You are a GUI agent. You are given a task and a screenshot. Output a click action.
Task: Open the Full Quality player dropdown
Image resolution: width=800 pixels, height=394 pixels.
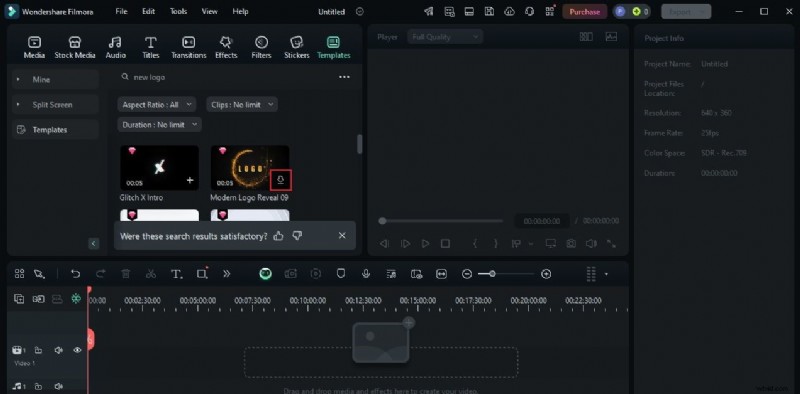(445, 37)
